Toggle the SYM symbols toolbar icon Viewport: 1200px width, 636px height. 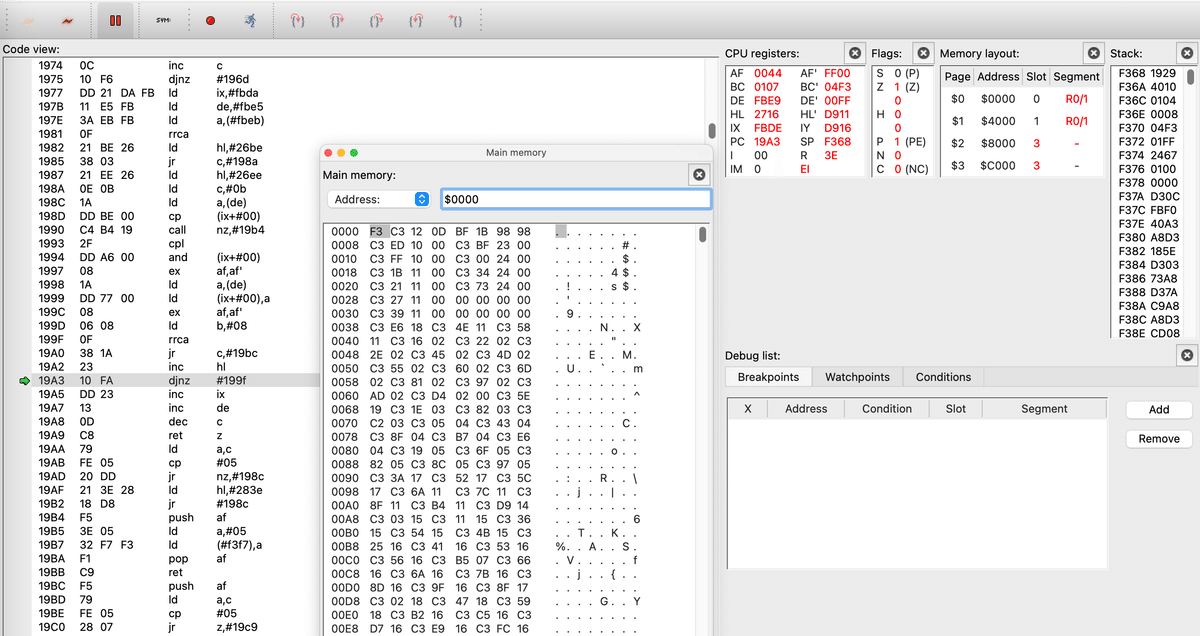pyautogui.click(x=162, y=21)
